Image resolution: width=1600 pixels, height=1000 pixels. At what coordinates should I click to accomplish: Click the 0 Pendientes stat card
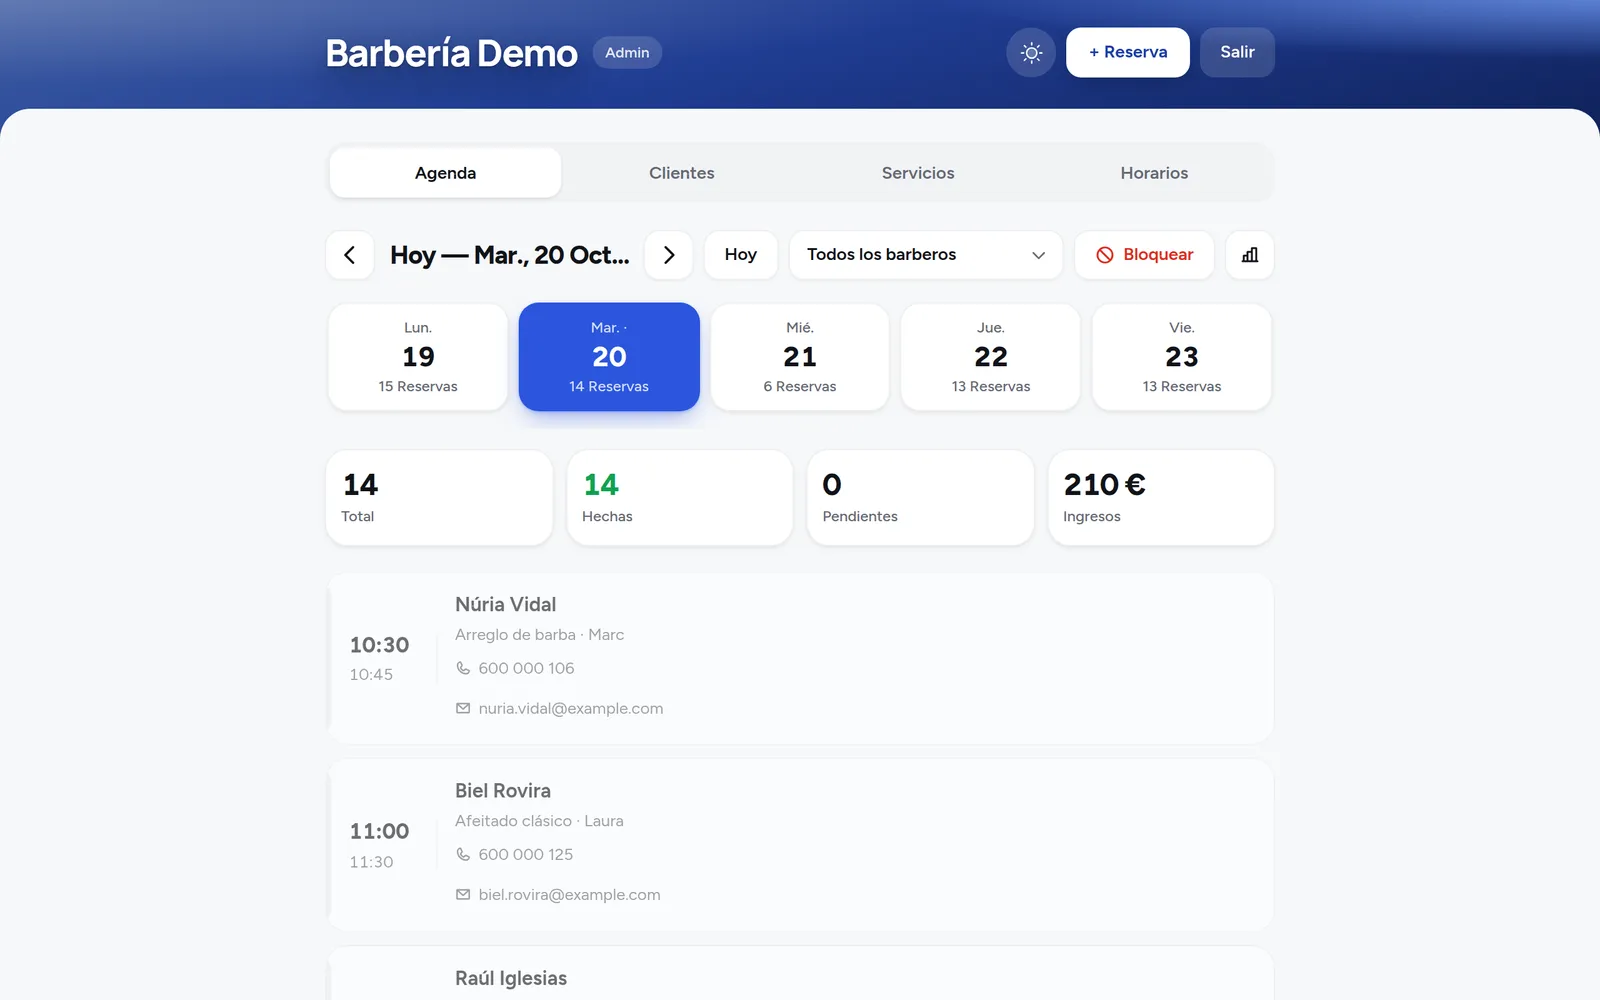[920, 498]
